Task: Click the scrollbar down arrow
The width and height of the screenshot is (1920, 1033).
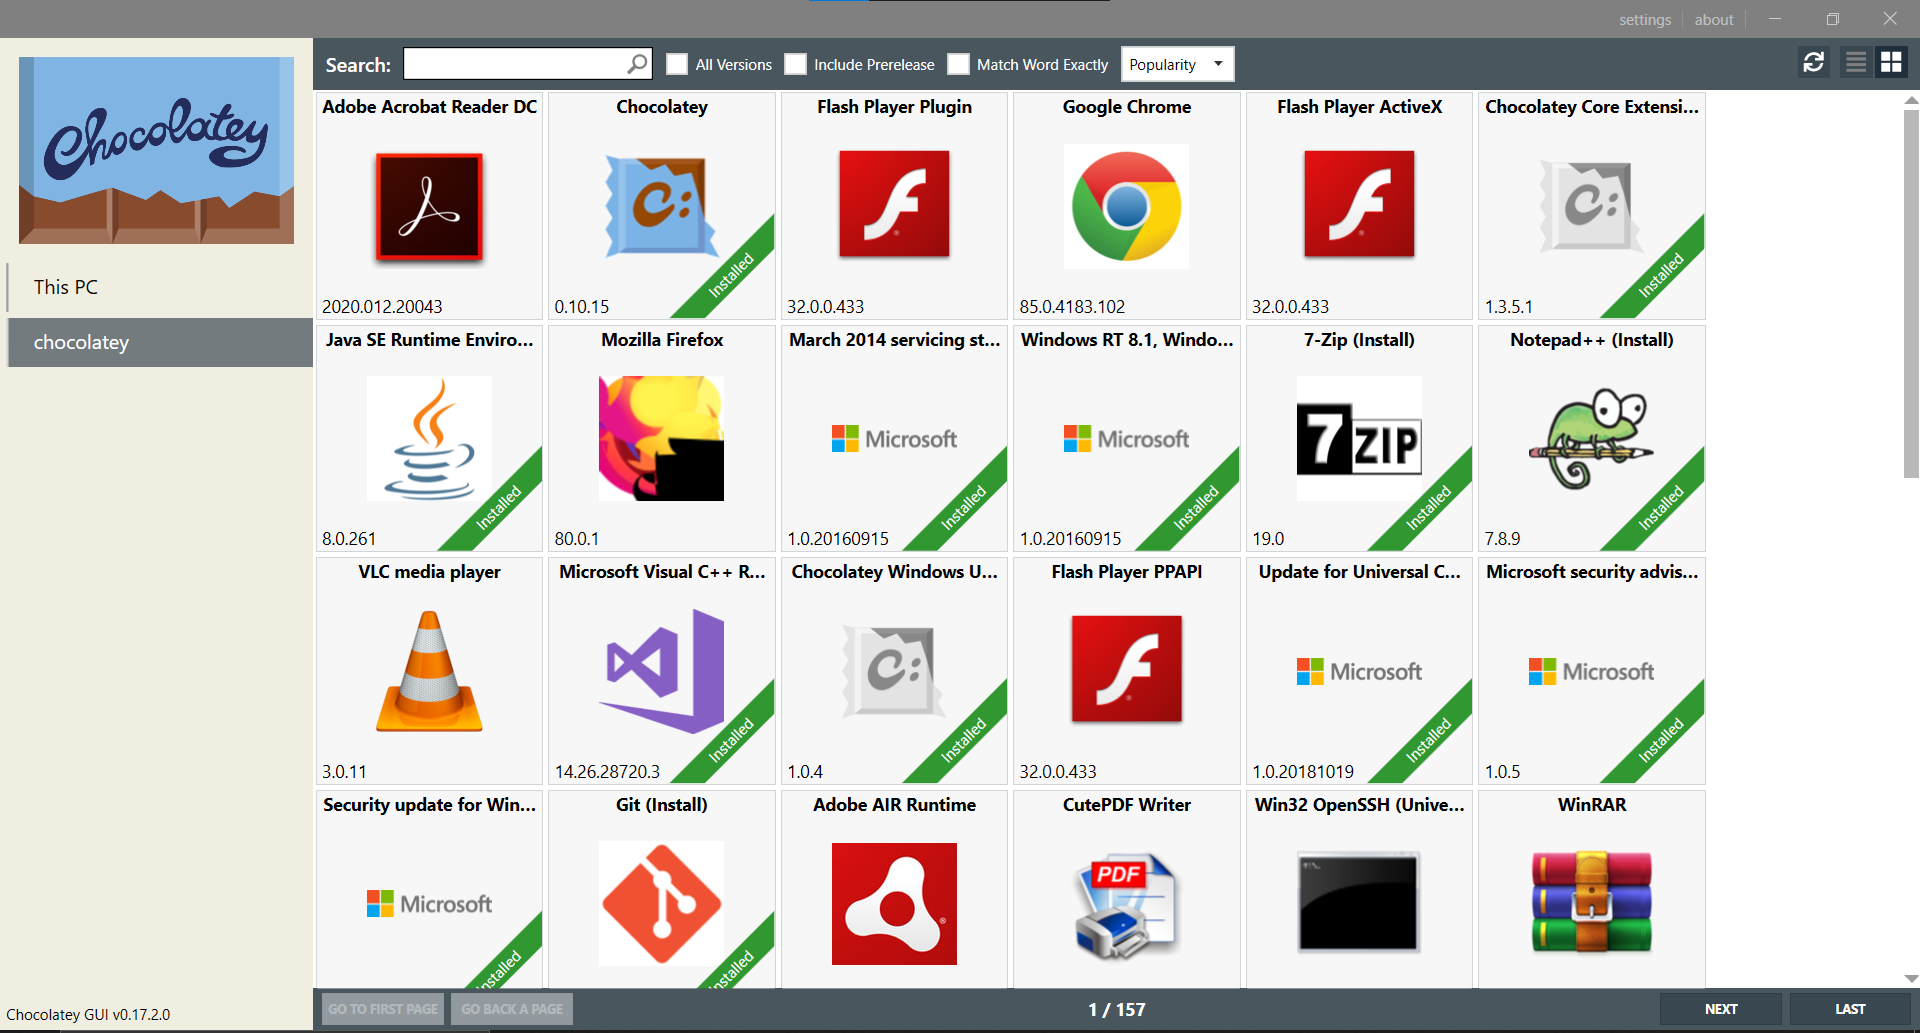Action: click(x=1911, y=979)
